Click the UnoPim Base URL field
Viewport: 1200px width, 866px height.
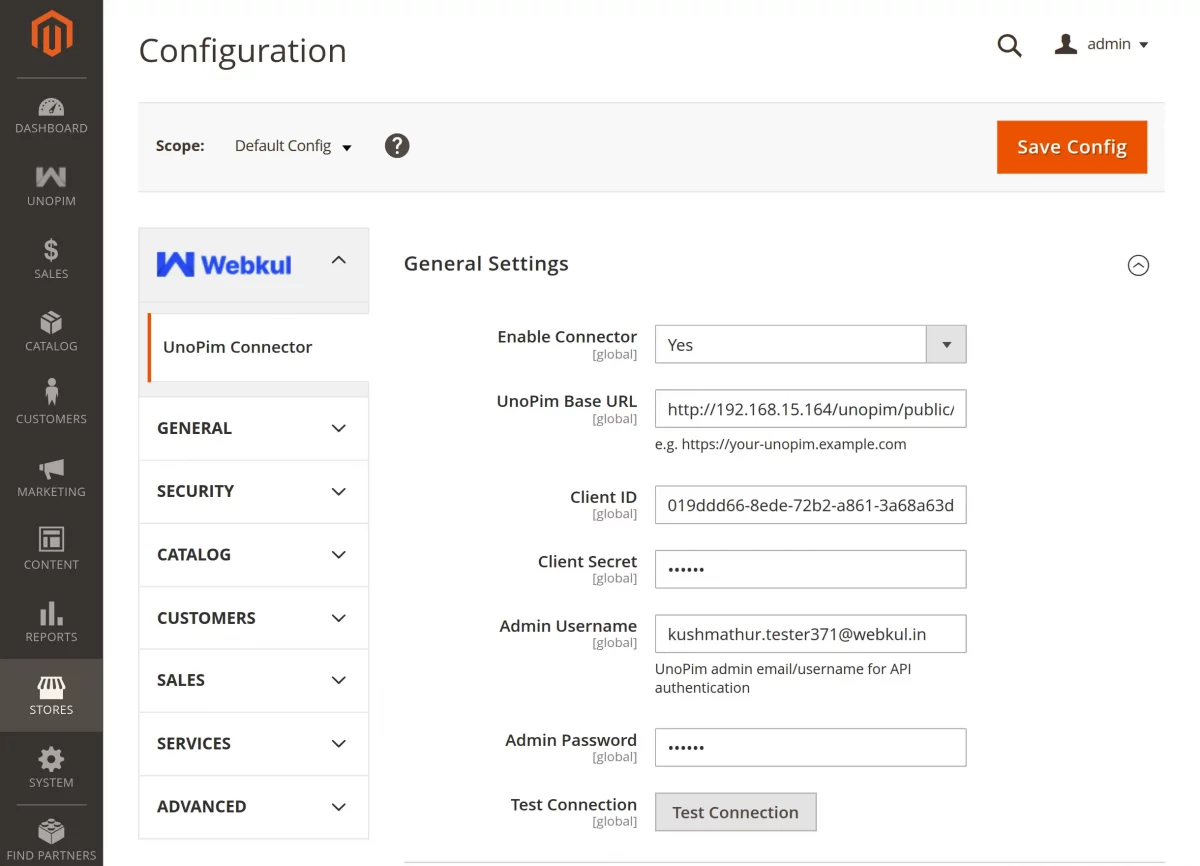(x=810, y=409)
